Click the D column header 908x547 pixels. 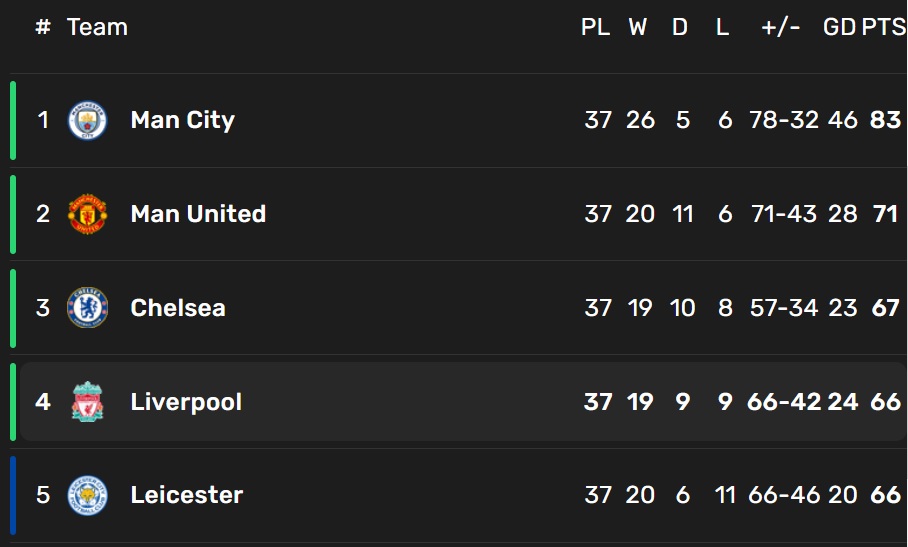click(x=680, y=28)
